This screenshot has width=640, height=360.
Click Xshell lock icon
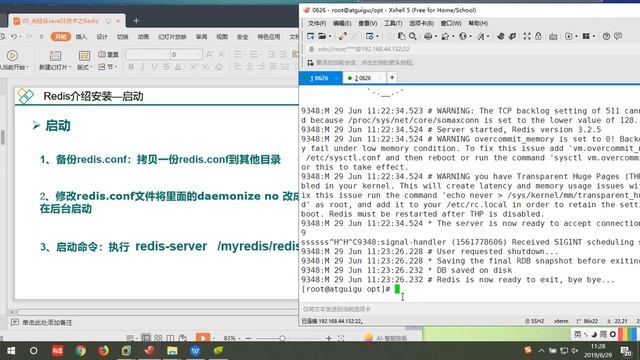[538, 36]
